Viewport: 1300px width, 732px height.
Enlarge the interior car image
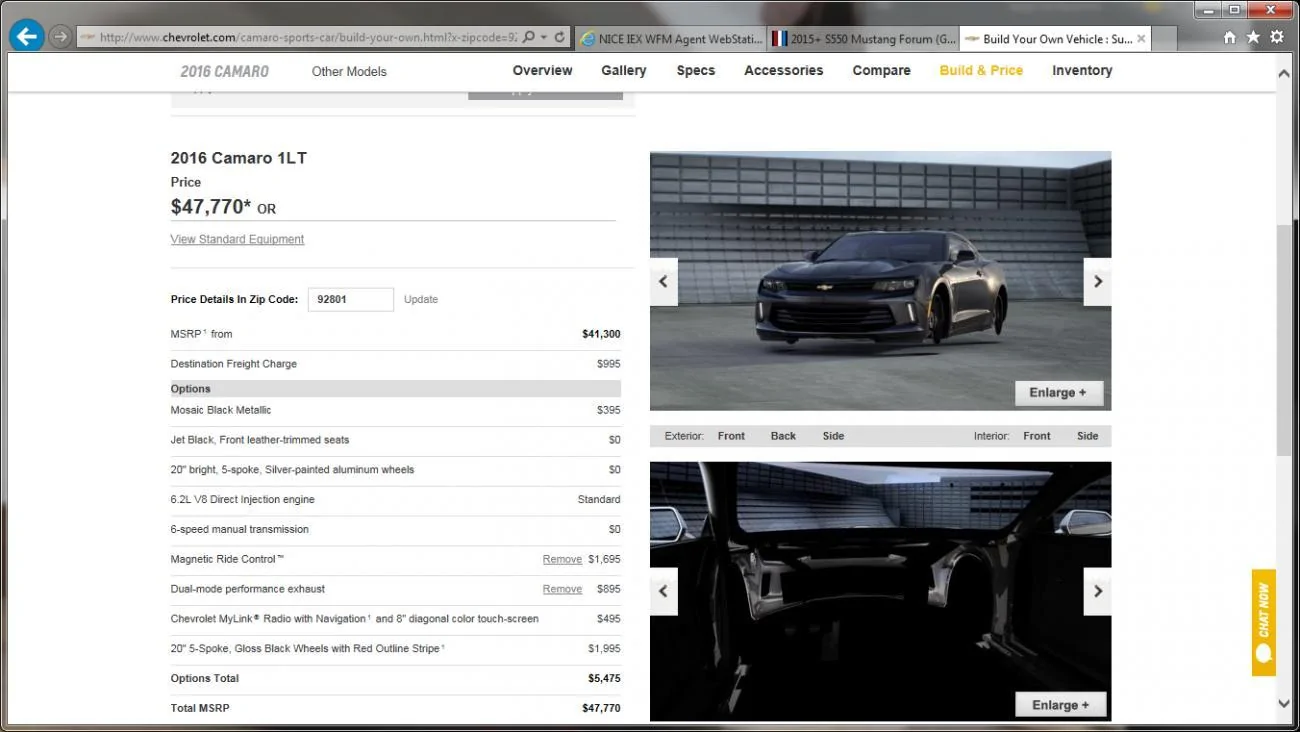(1061, 705)
